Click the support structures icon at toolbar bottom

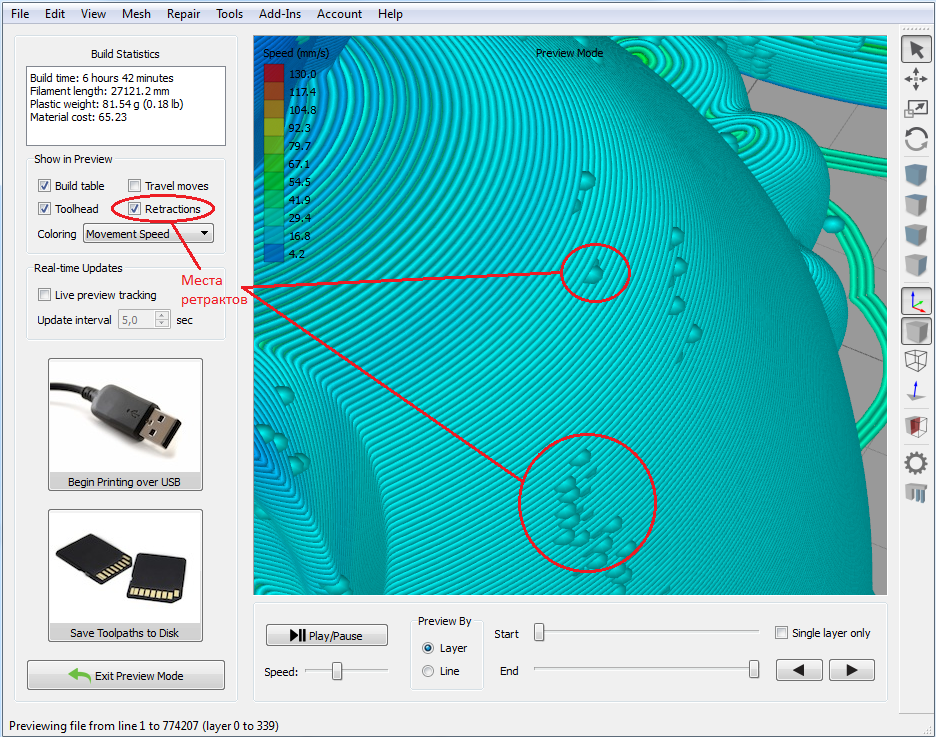pos(915,493)
